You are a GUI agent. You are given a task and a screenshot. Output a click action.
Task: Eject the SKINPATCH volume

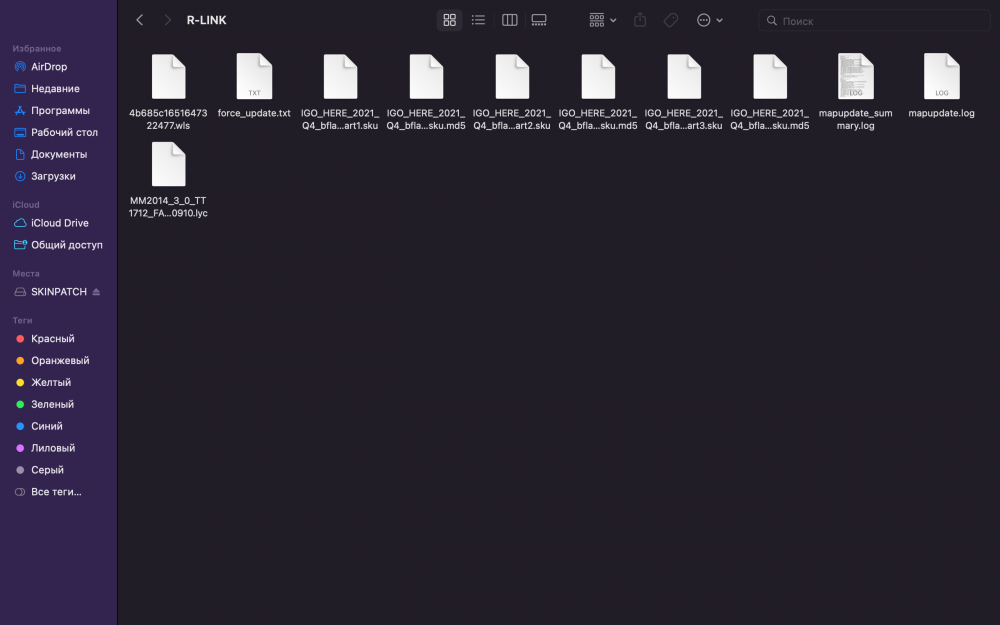click(x=96, y=291)
